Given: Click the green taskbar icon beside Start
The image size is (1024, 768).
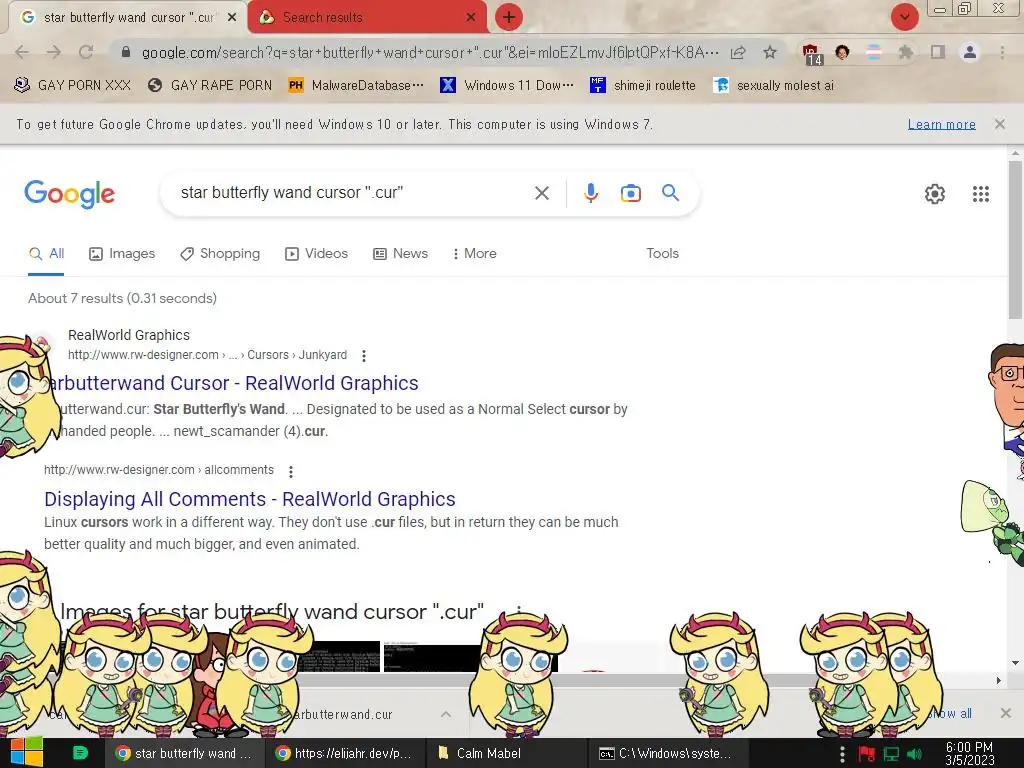Looking at the screenshot, I should (80, 753).
